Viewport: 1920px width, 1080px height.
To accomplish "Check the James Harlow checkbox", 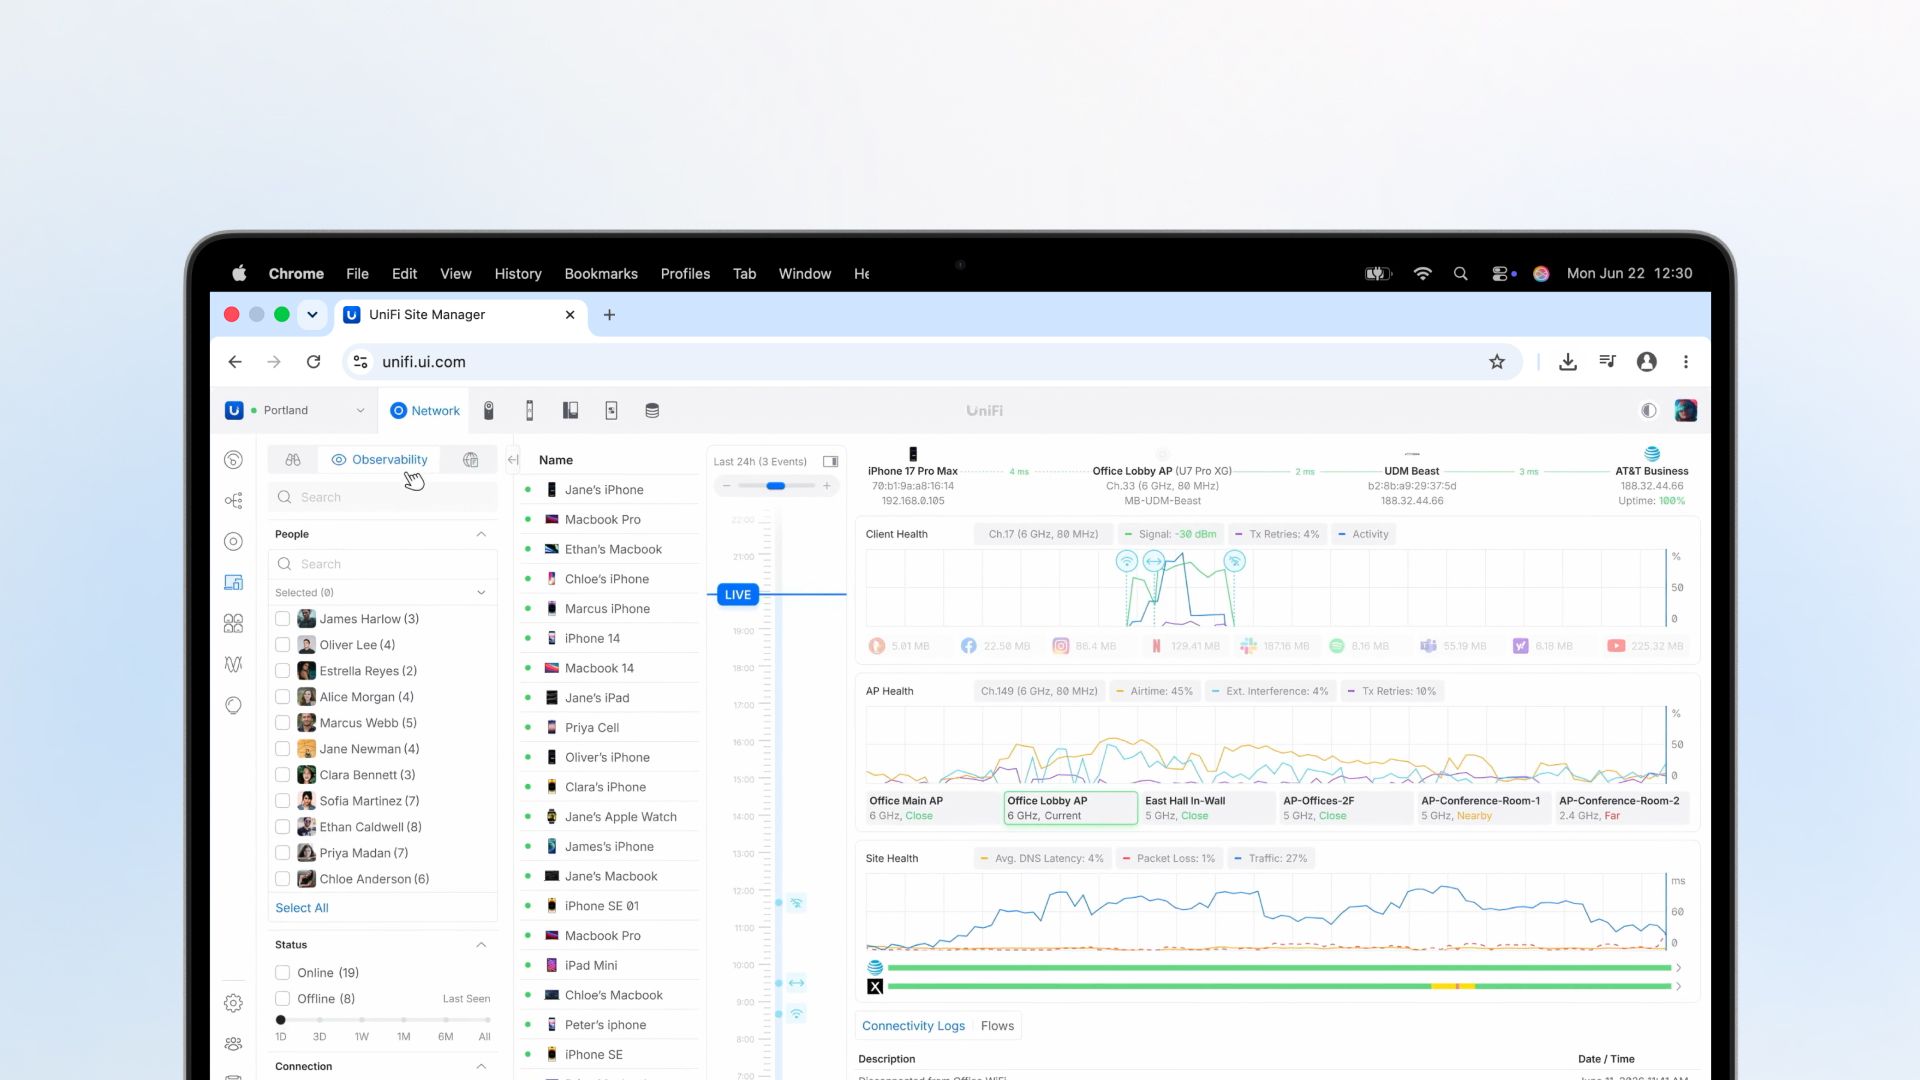I will [x=282, y=619].
